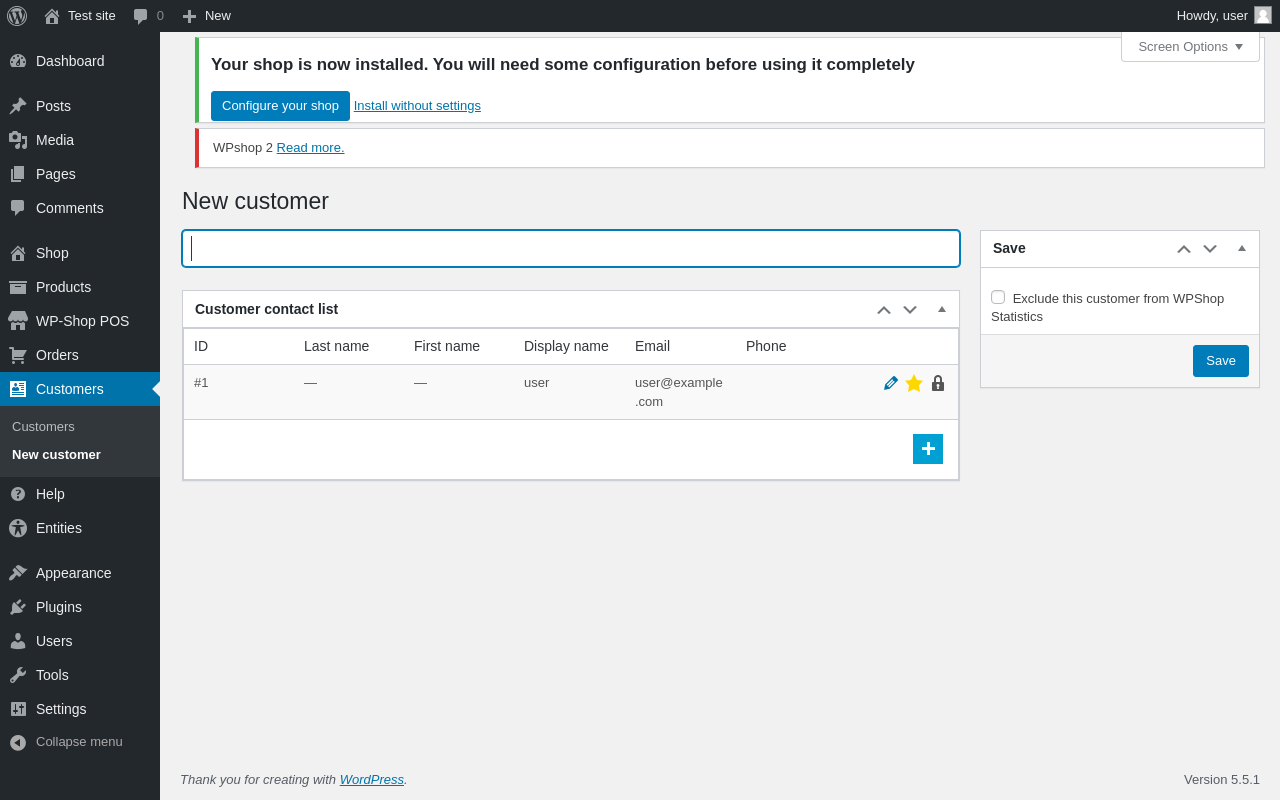Click the Install without settings link
Screen dimensions: 1280x800
point(417,106)
